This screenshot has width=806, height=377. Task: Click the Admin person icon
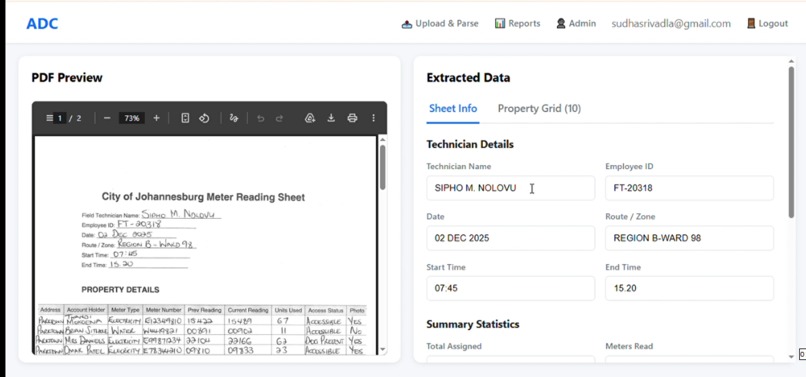[x=561, y=23]
